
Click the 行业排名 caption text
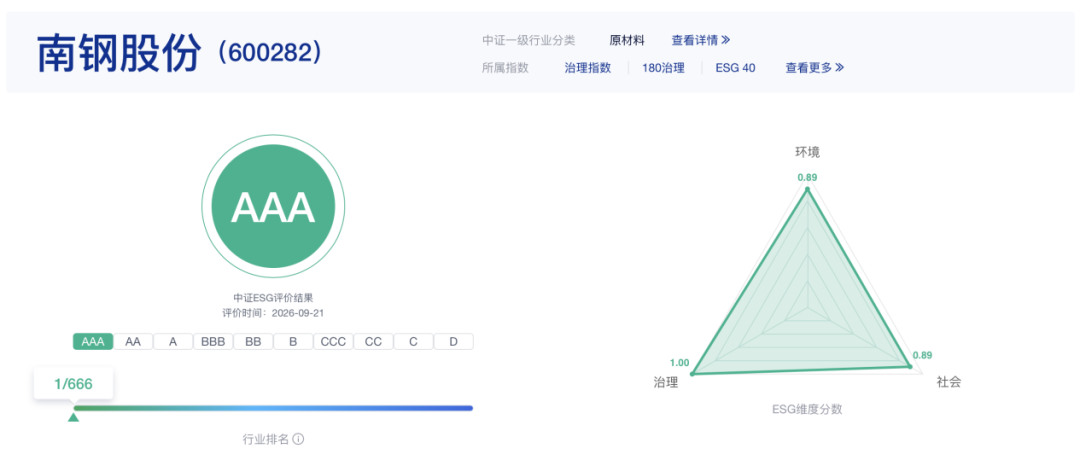click(266, 439)
